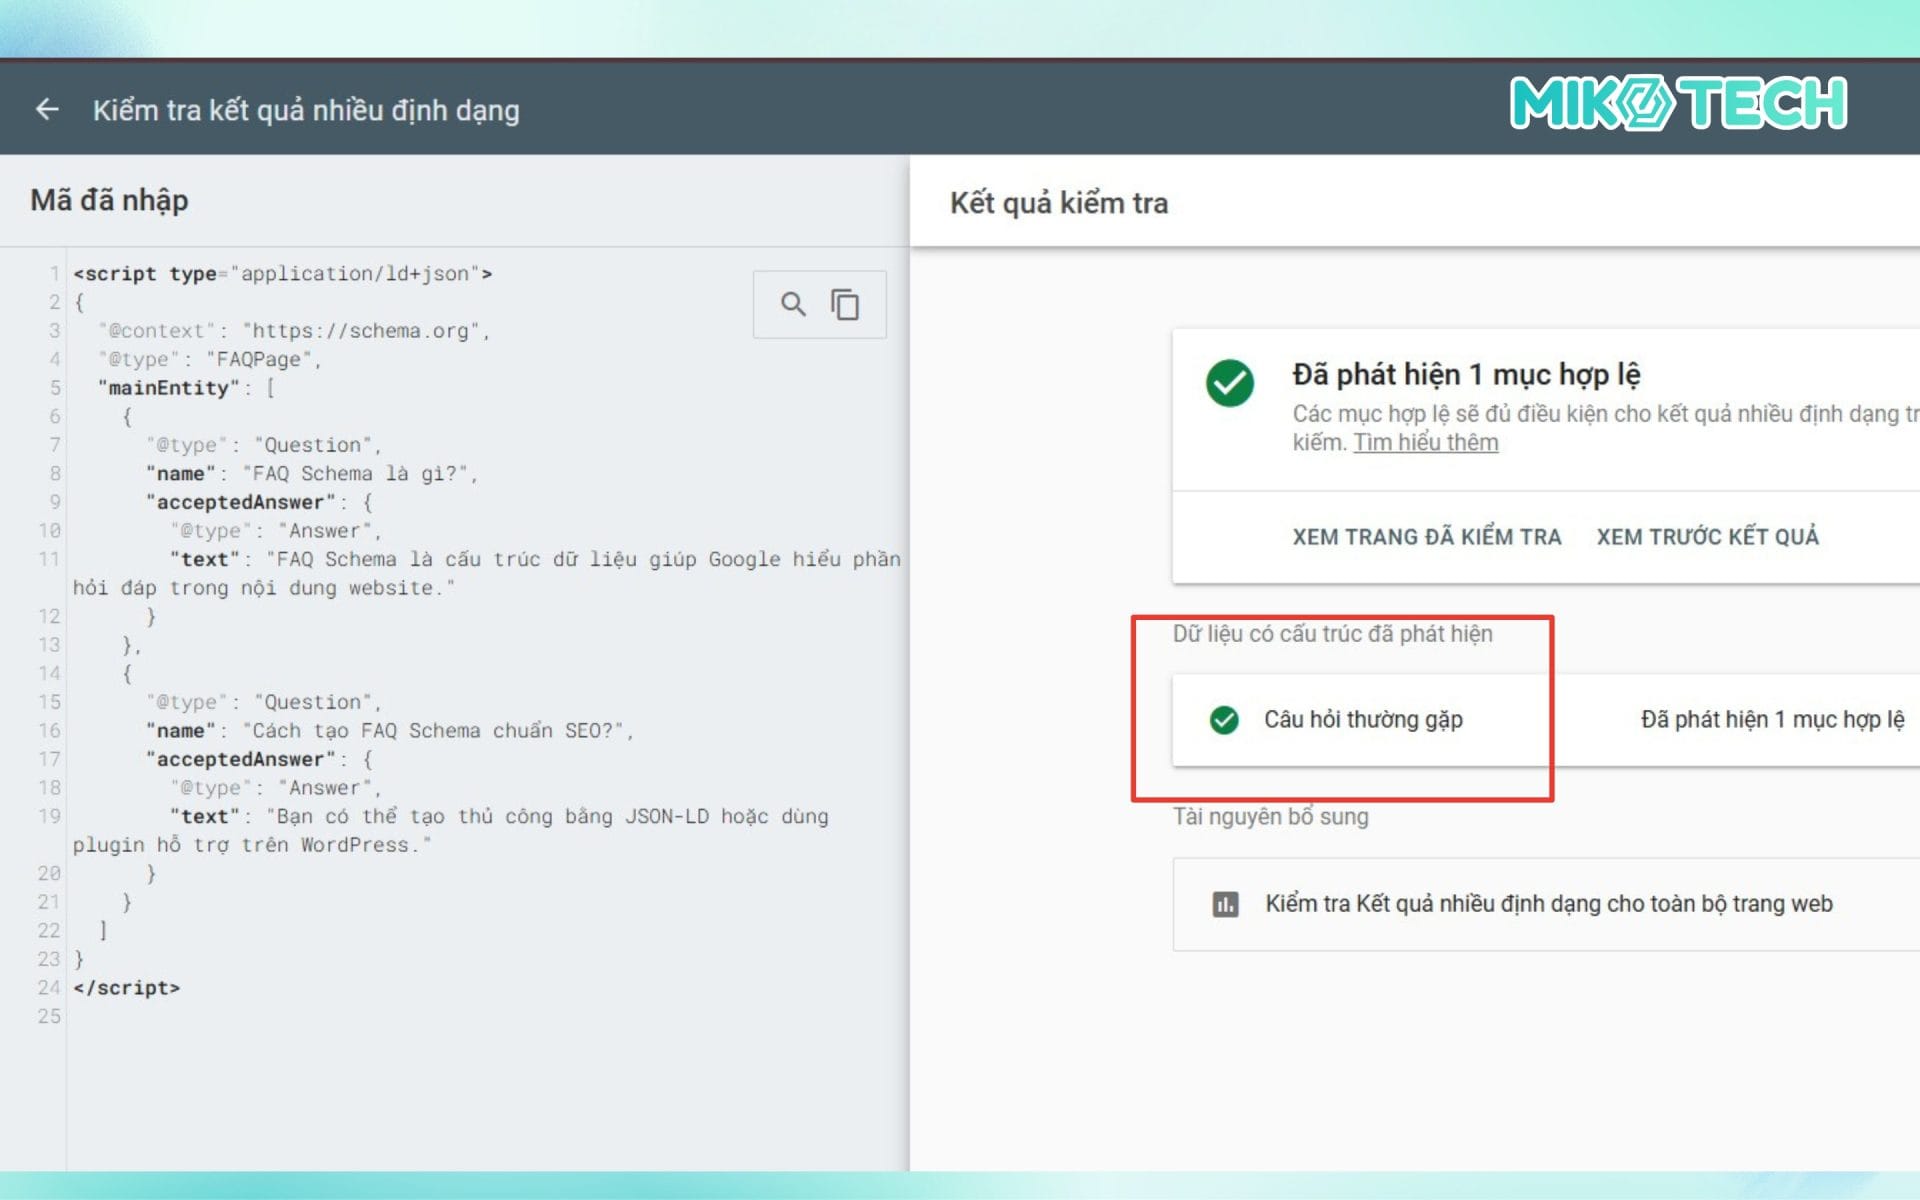Click the back arrow in header
The image size is (1920, 1200).
click(x=47, y=109)
